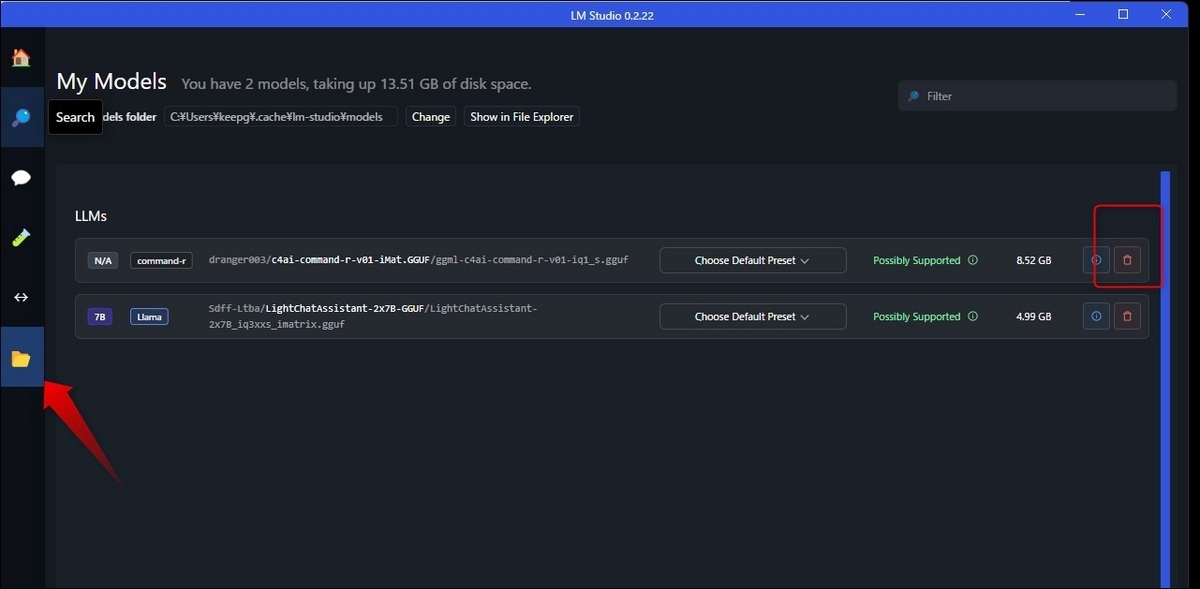Delete the 4.99 GB LightChatAssistant model
The image size is (1200, 589).
click(x=1127, y=316)
